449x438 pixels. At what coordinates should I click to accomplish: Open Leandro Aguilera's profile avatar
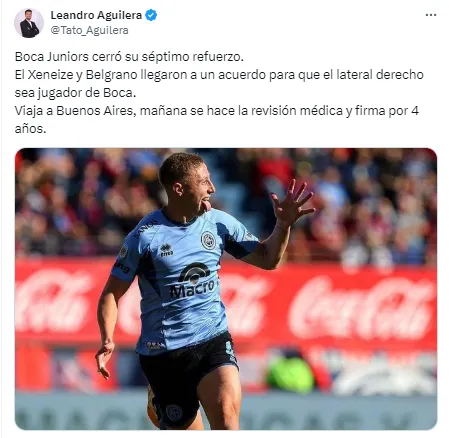[x=29, y=23]
